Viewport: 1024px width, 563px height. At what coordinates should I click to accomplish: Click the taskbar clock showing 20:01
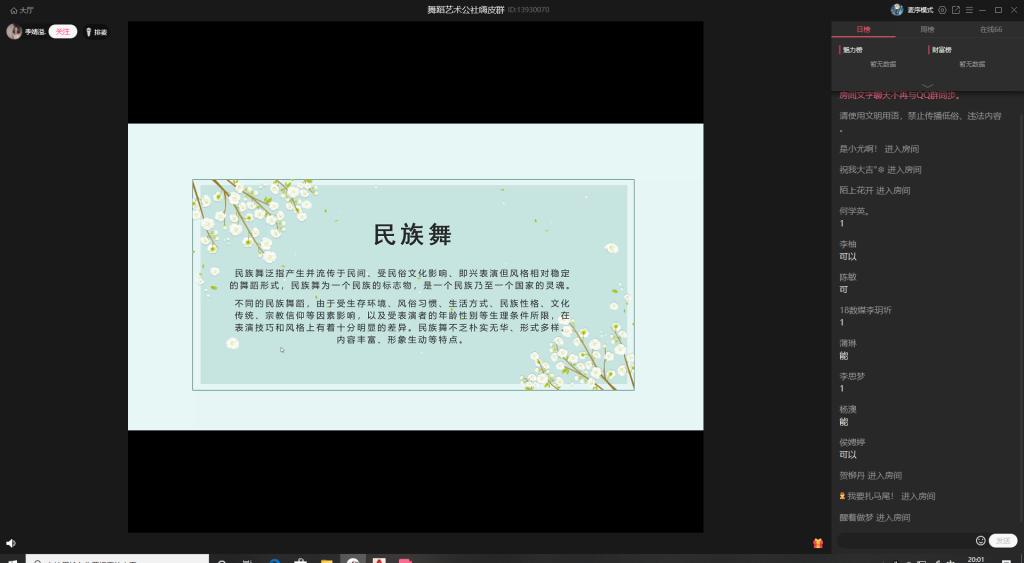[x=976, y=559]
